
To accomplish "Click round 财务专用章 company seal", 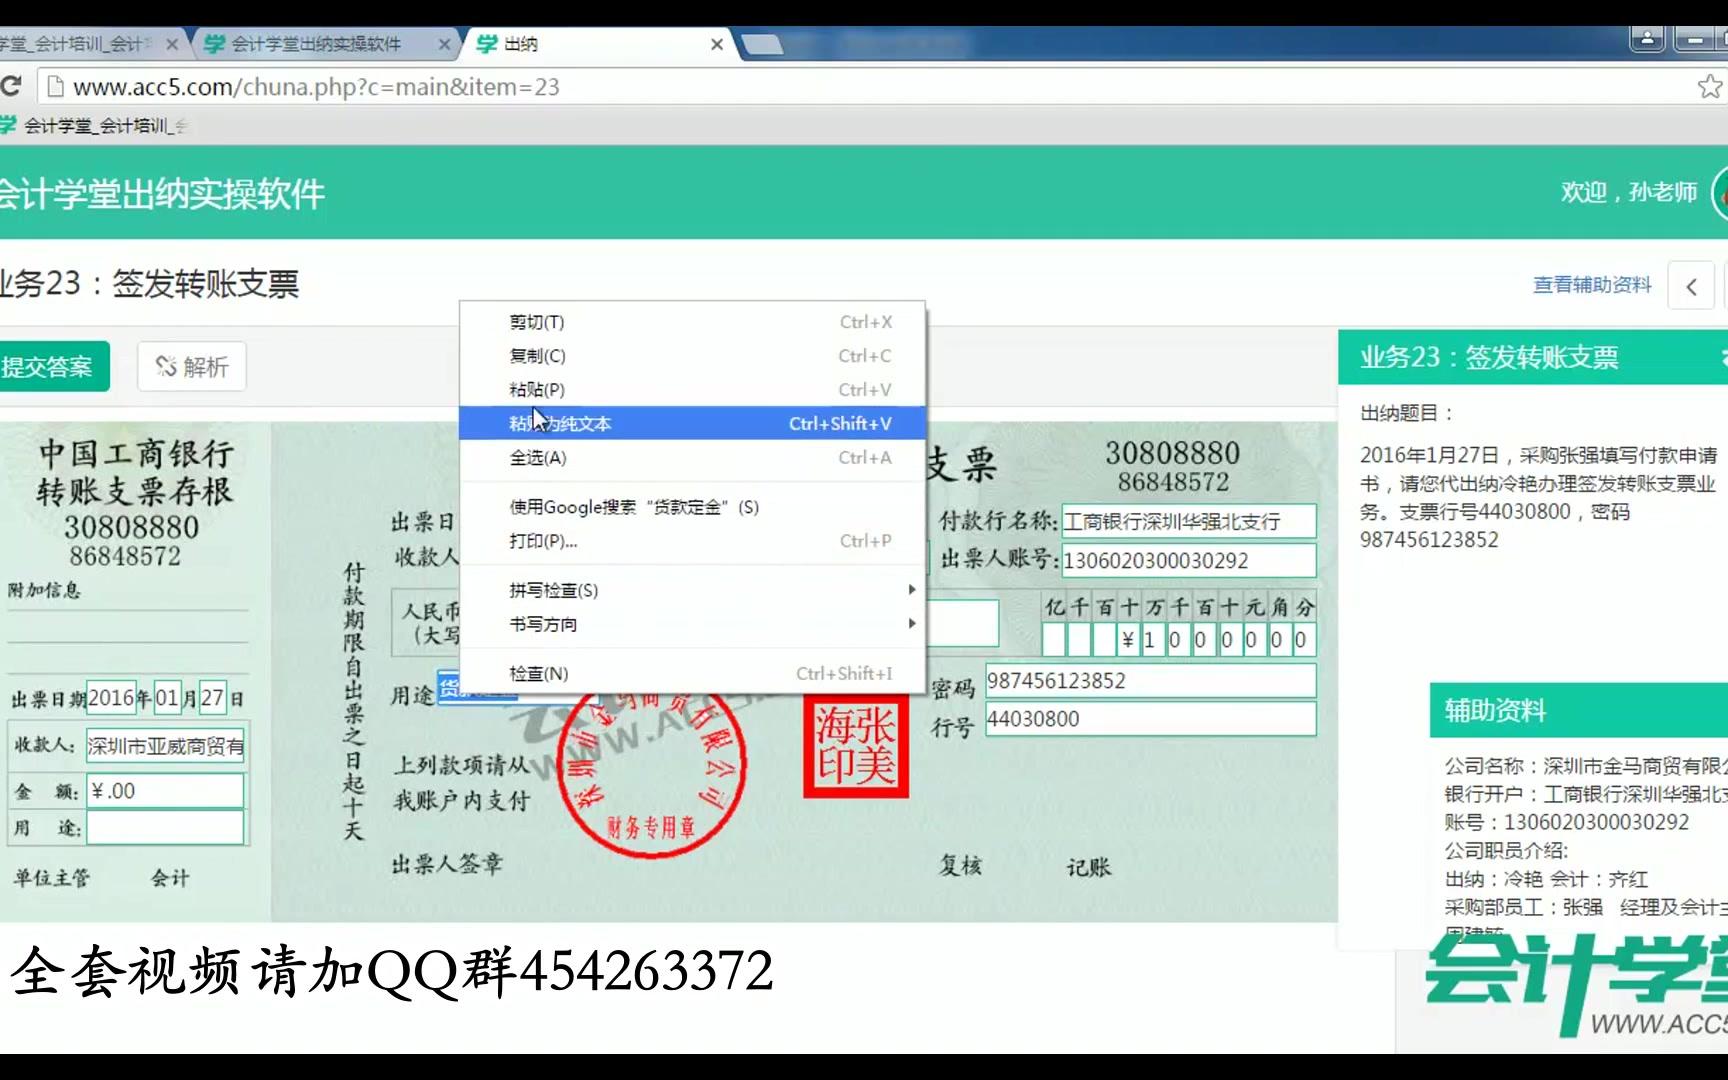I will tap(652, 766).
